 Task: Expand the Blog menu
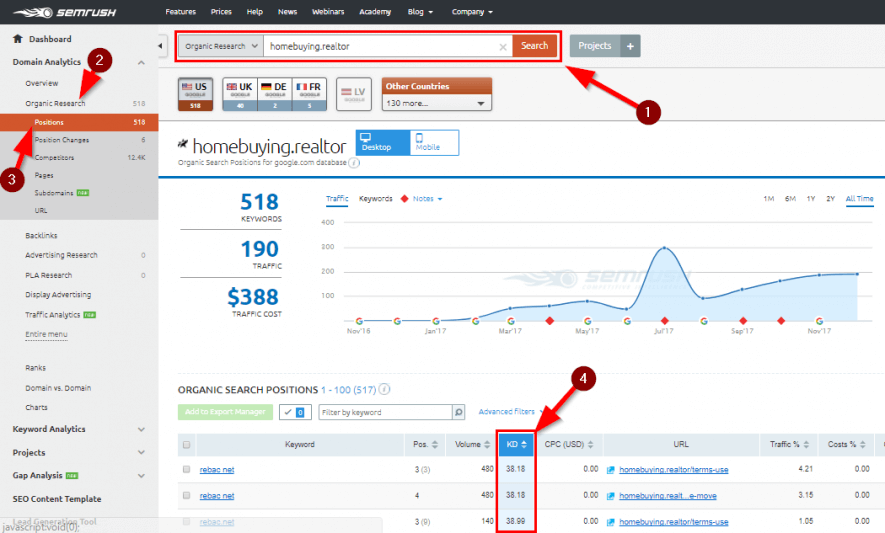click(420, 12)
